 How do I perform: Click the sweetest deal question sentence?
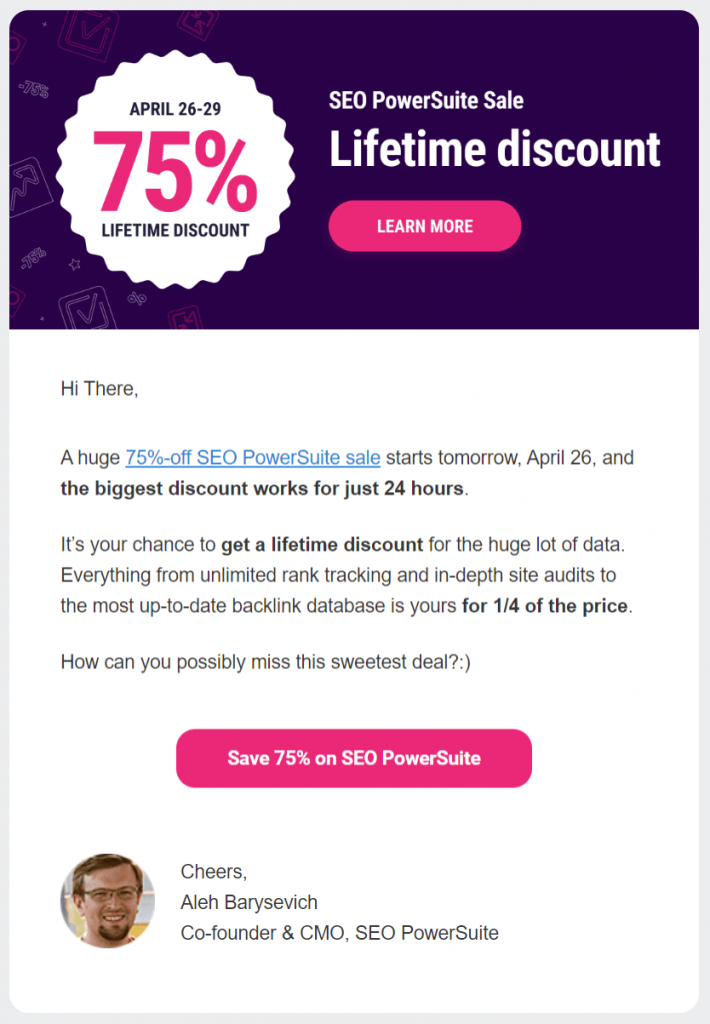pos(265,662)
